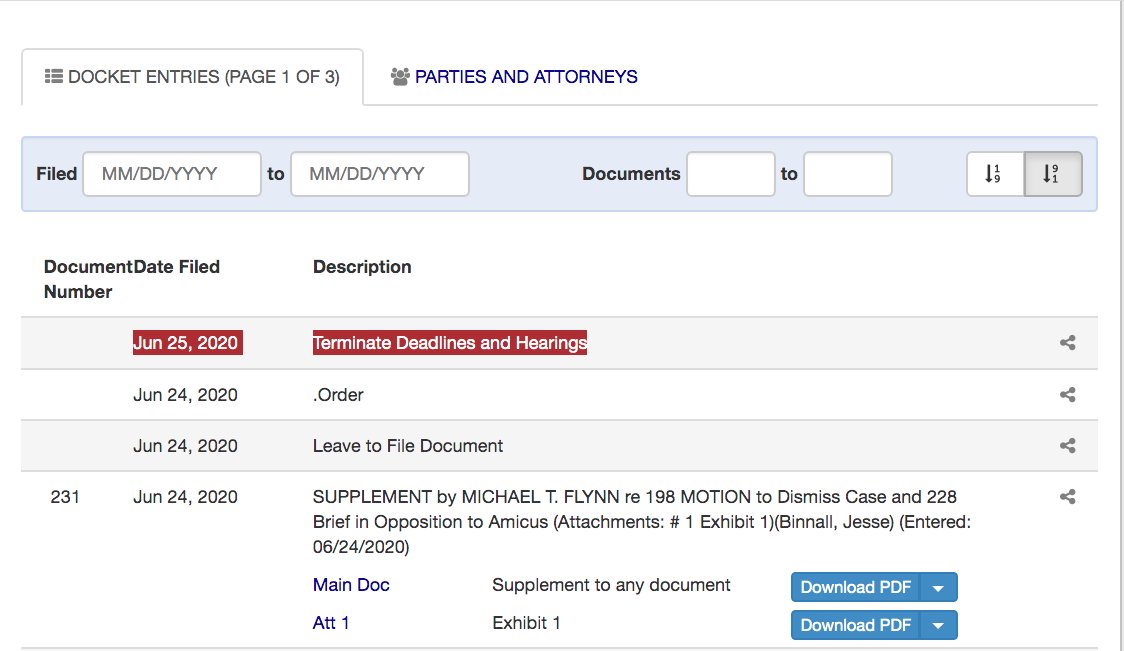
Task: Switch to Parties and Attorneys tab
Action: pyautogui.click(x=514, y=77)
